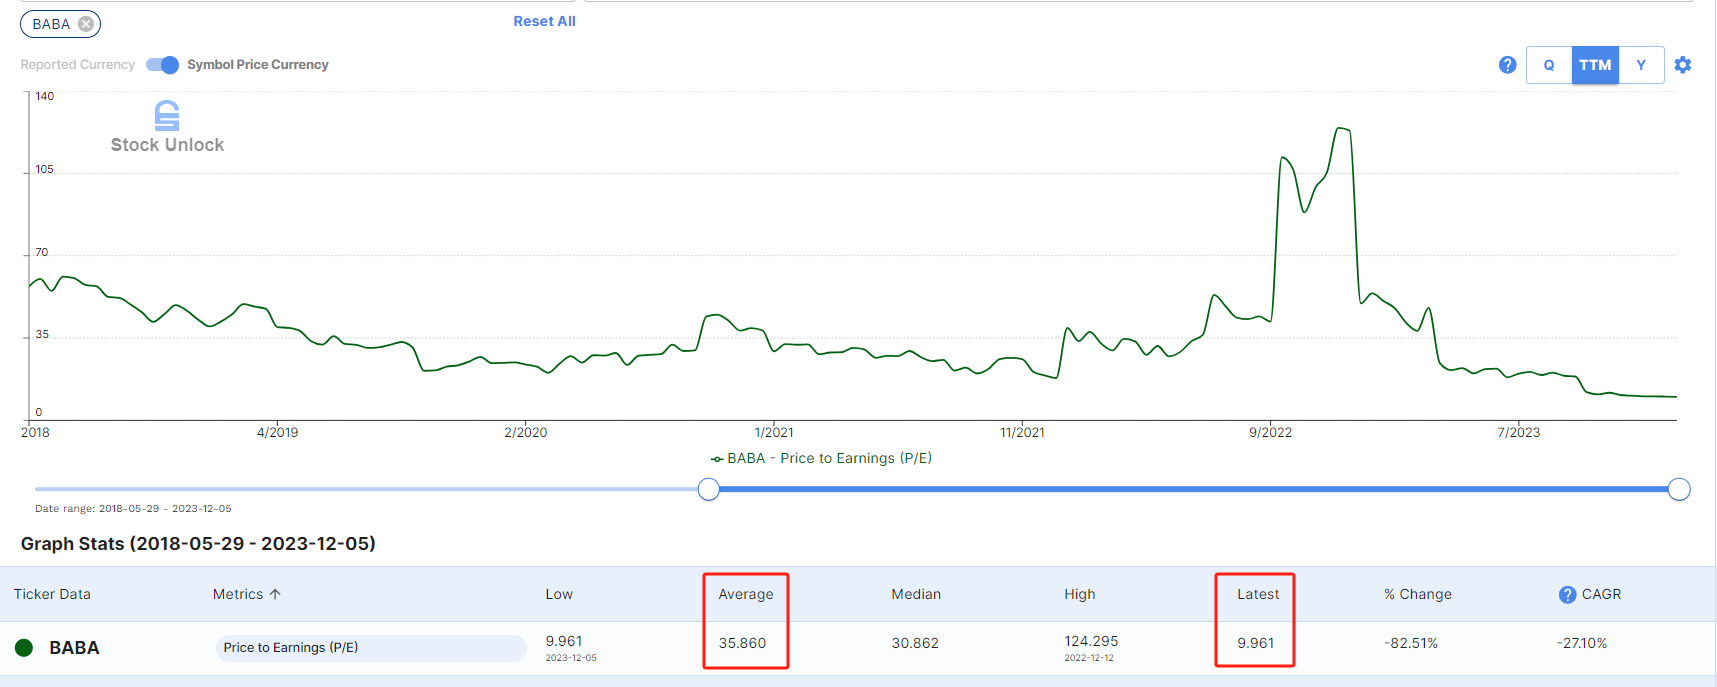Click the Ticker Data column header
Viewport: 1717px width, 687px height.
52,594
